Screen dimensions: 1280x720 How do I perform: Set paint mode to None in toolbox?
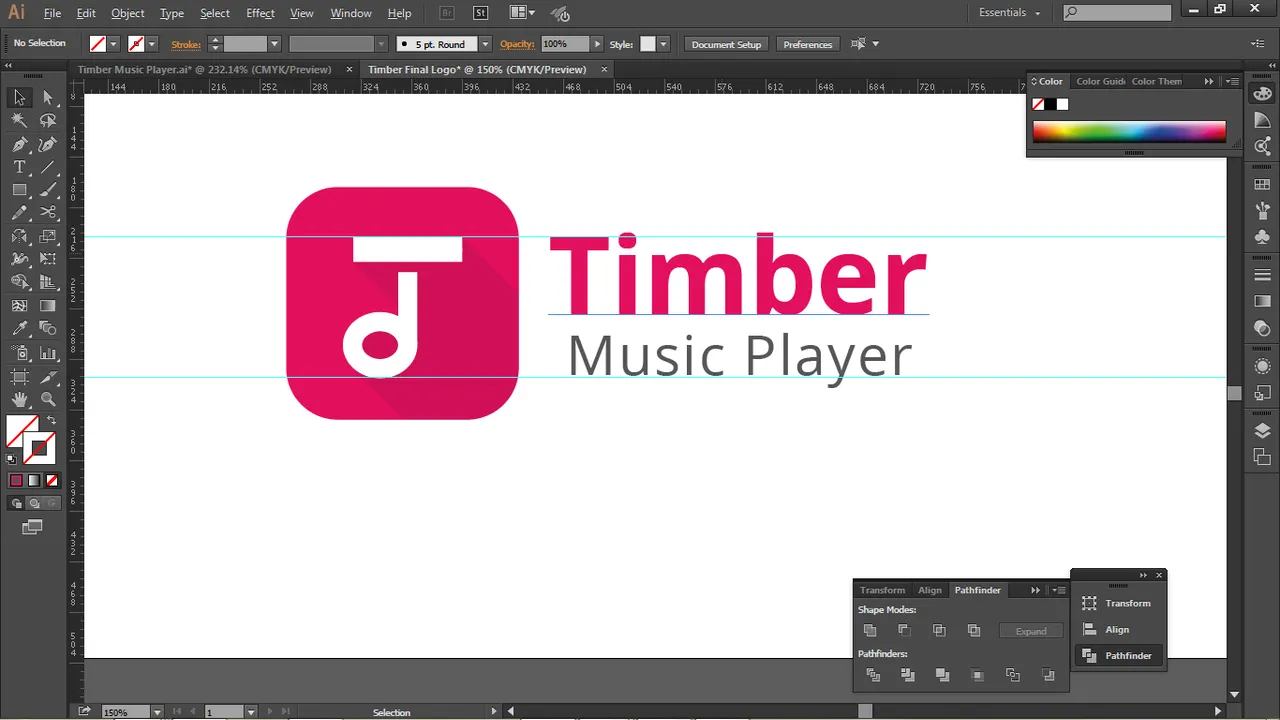click(52, 481)
